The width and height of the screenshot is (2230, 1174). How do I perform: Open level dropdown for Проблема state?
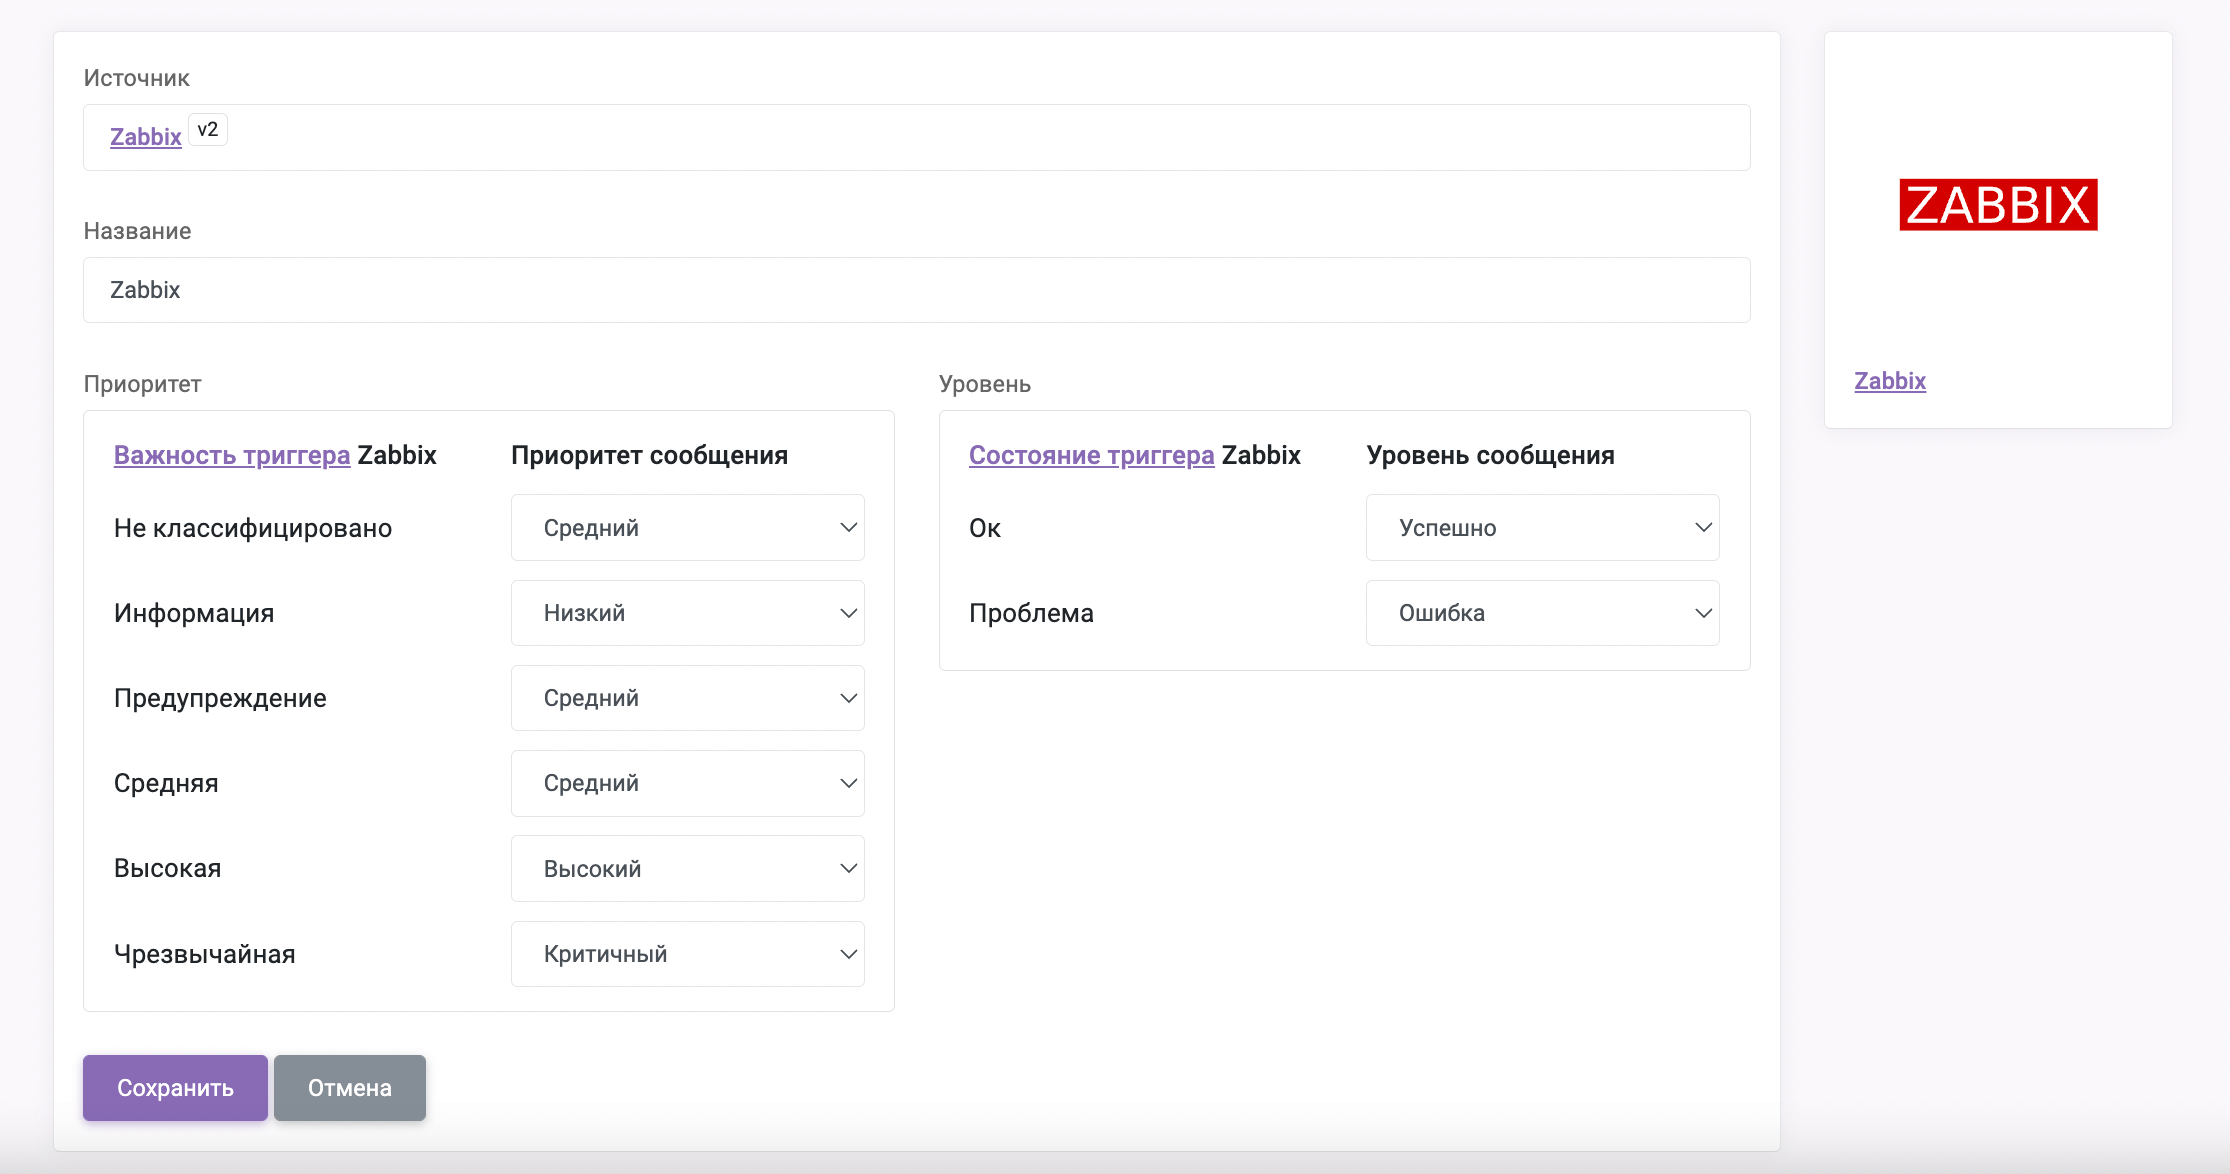click(1543, 613)
